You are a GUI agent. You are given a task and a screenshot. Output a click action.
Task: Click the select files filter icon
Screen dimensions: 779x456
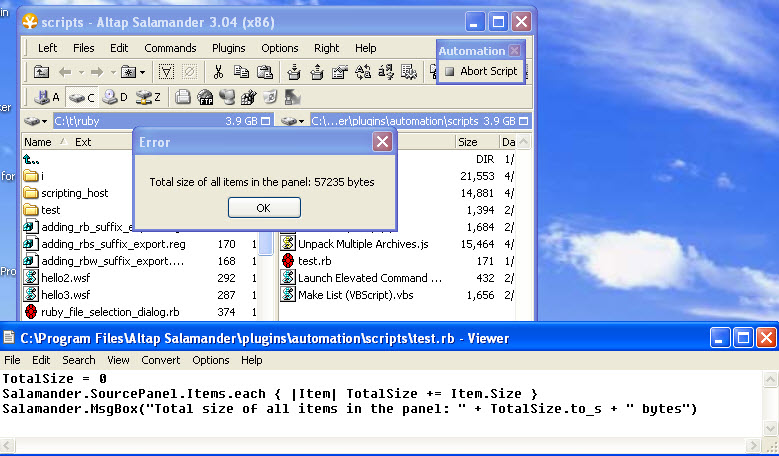(x=166, y=72)
